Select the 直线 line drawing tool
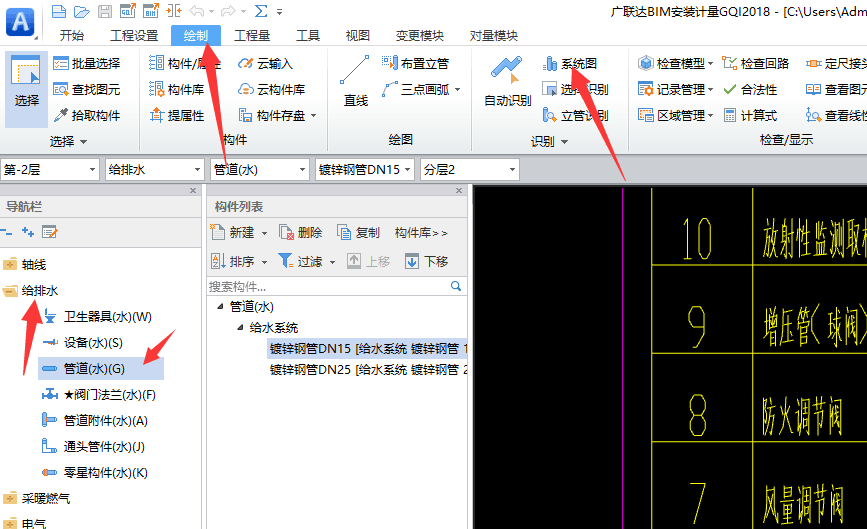The image size is (867, 529). tap(356, 81)
